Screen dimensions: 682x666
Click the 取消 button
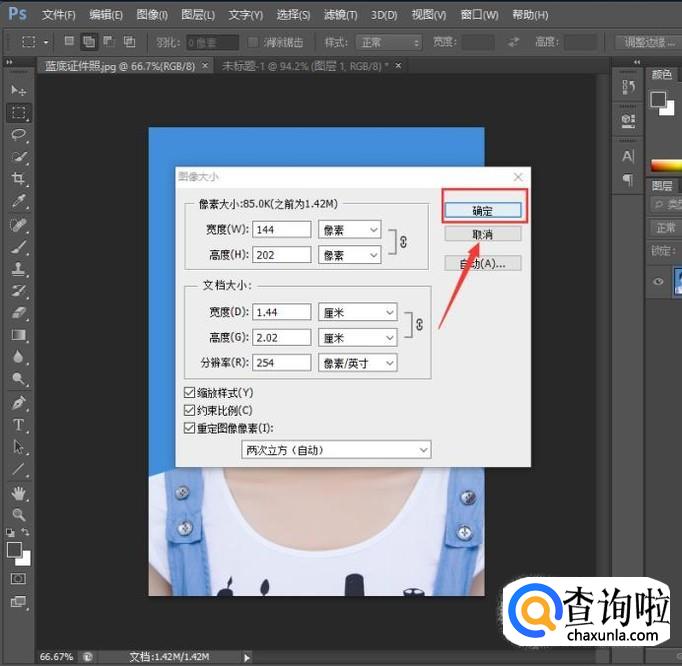point(483,234)
